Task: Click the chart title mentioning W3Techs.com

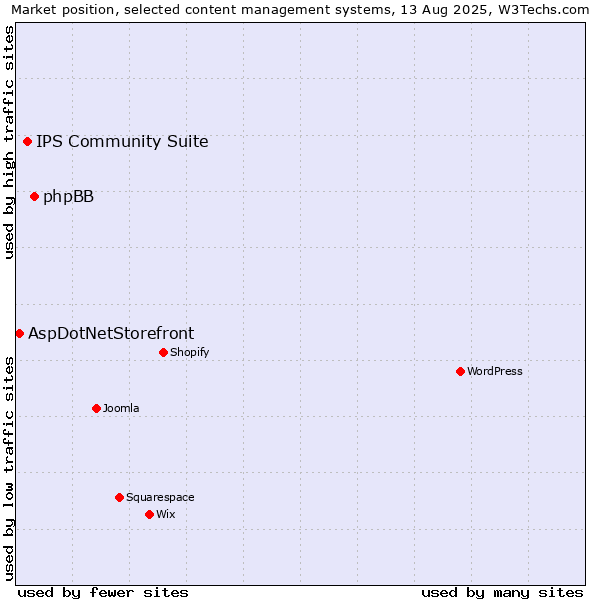Action: pos(300,10)
